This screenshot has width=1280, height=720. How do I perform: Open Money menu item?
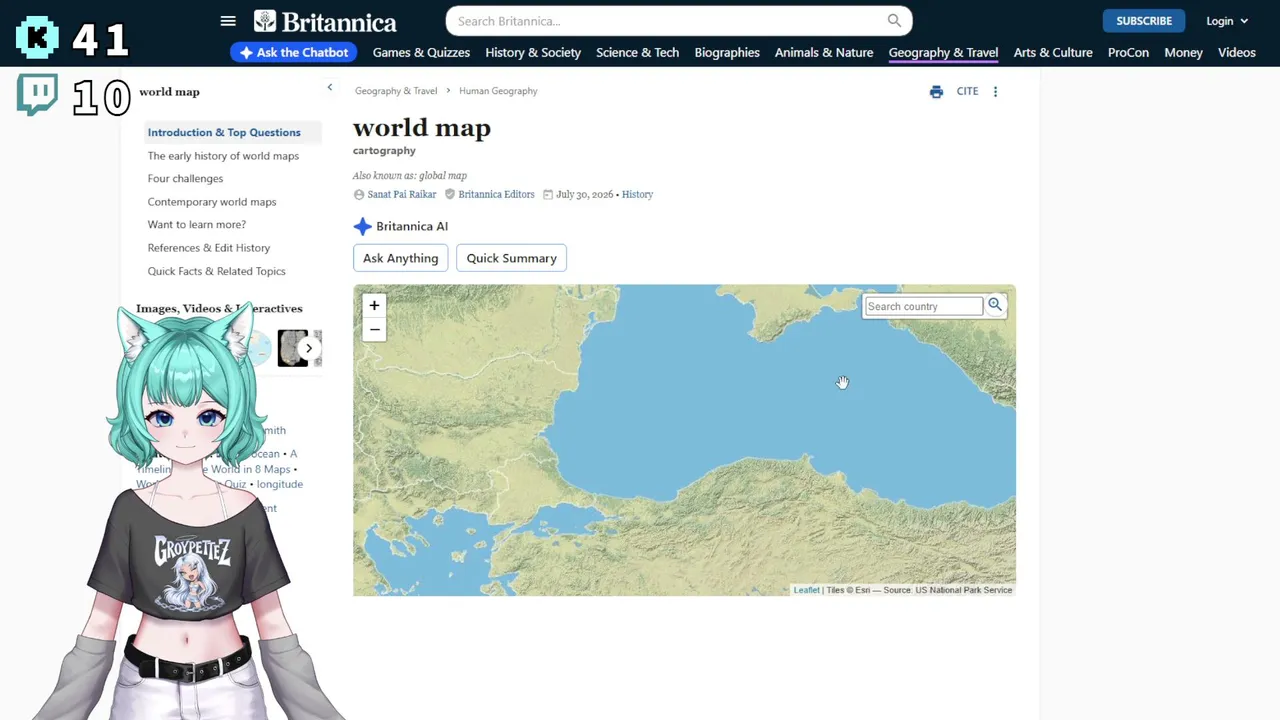[x=1183, y=53]
